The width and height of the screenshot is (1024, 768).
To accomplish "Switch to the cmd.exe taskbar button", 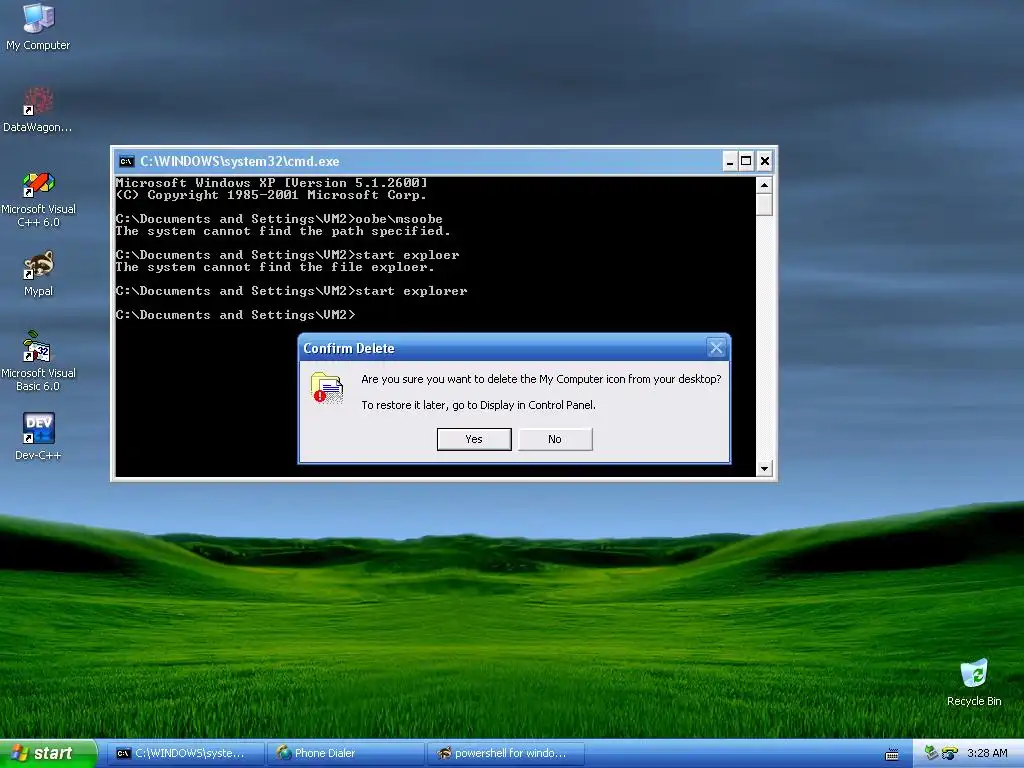I will click(185, 754).
